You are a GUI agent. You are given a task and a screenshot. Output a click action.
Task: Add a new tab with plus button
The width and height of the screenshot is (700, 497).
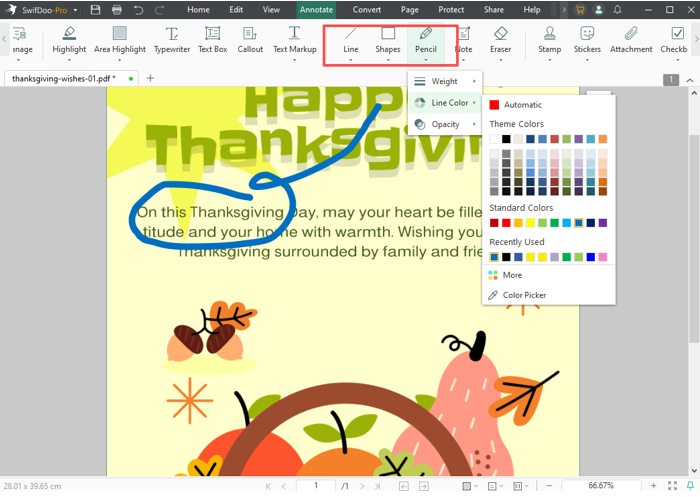tap(150, 78)
